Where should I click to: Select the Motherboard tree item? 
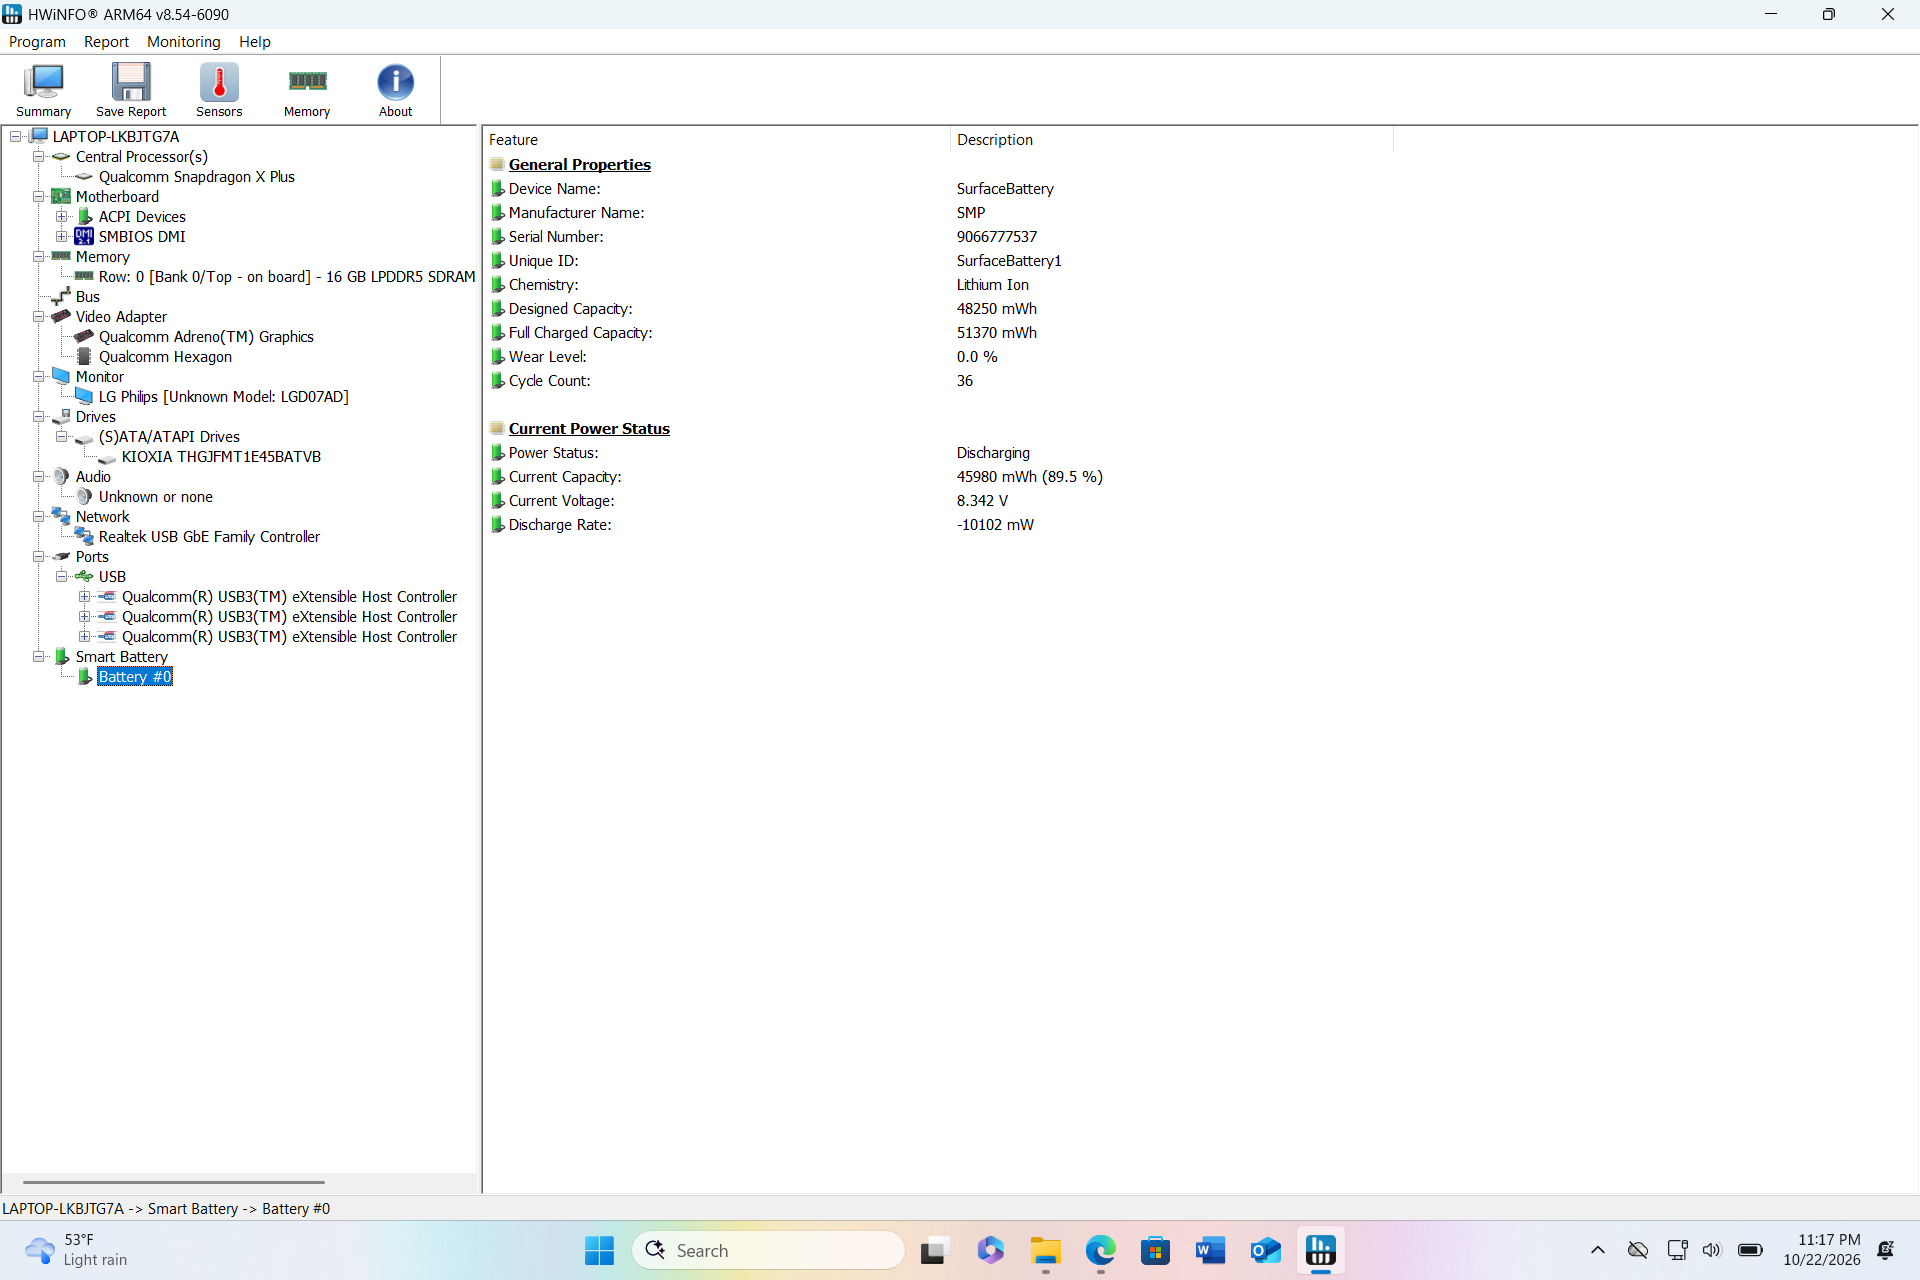pyautogui.click(x=117, y=197)
